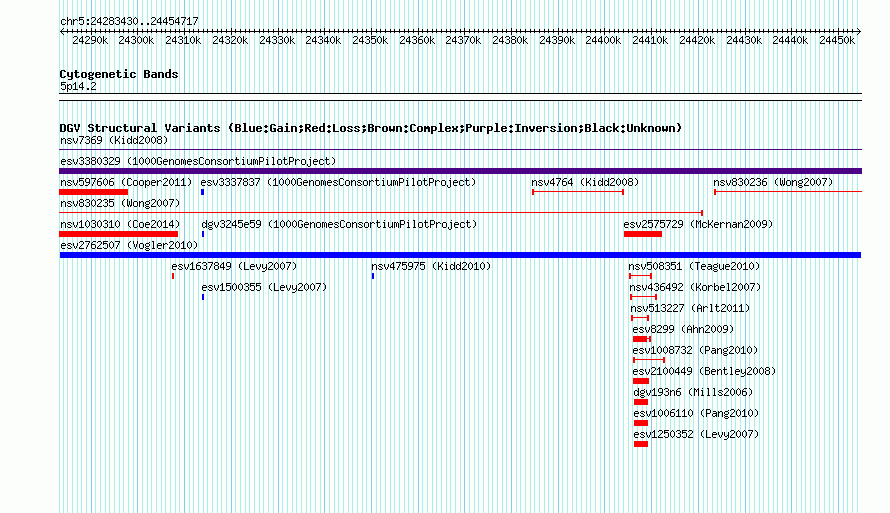Click nsv1030310 (Coe2014) label

120,224
